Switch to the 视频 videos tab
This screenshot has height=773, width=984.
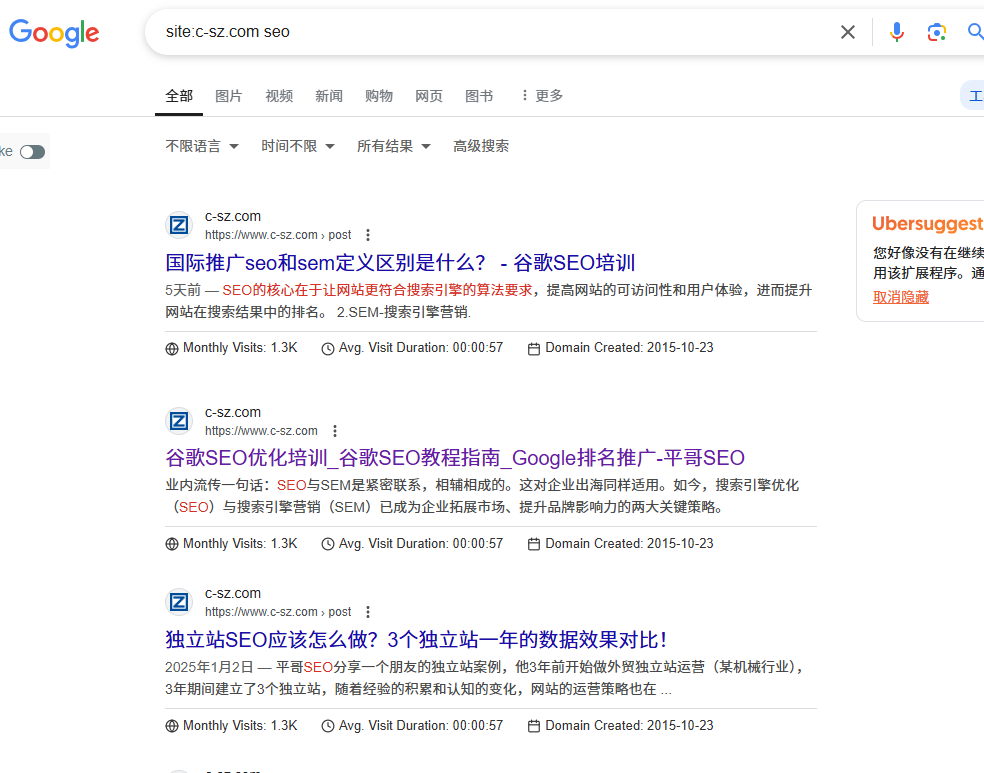279,96
